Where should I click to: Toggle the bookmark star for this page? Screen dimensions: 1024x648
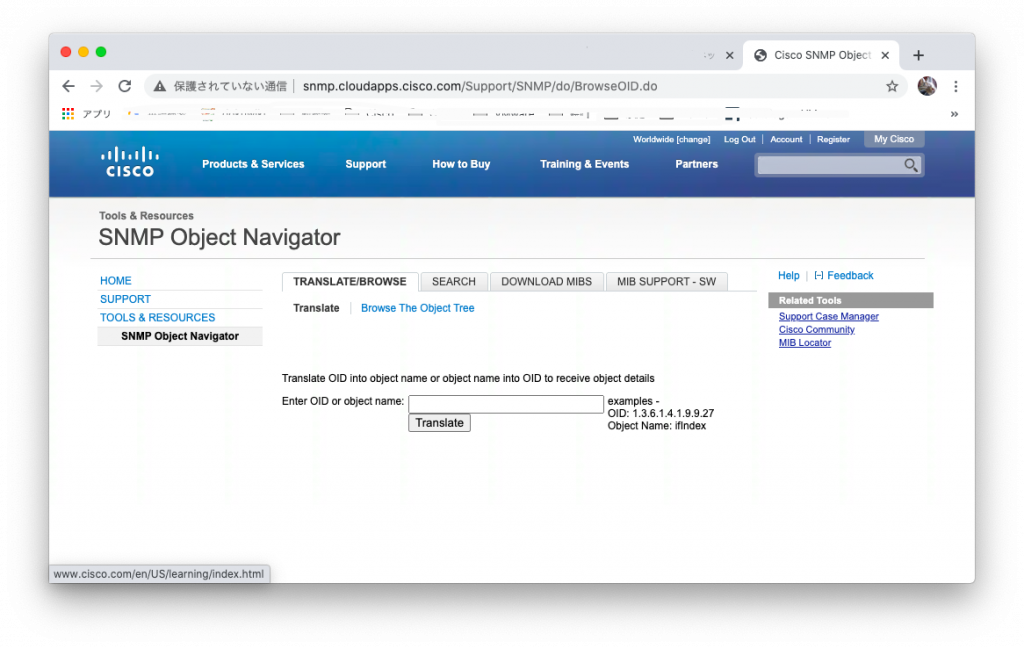pos(892,86)
